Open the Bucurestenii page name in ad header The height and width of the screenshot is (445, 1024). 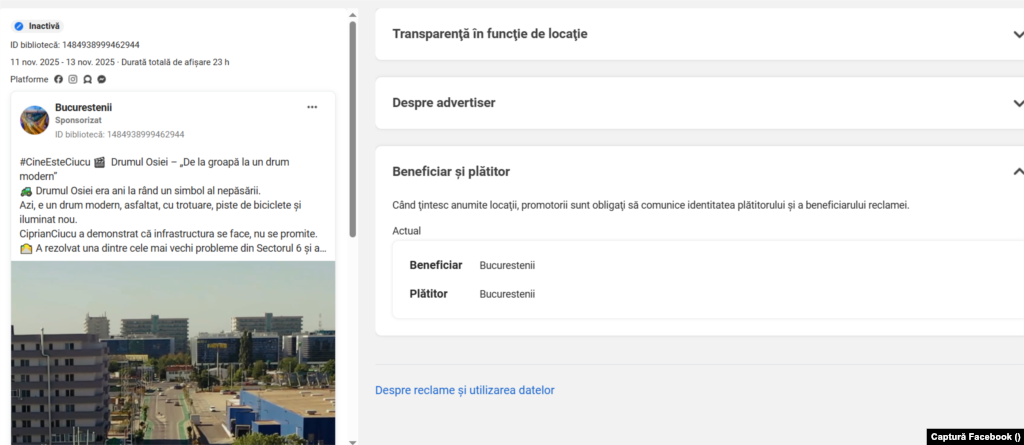click(84, 107)
